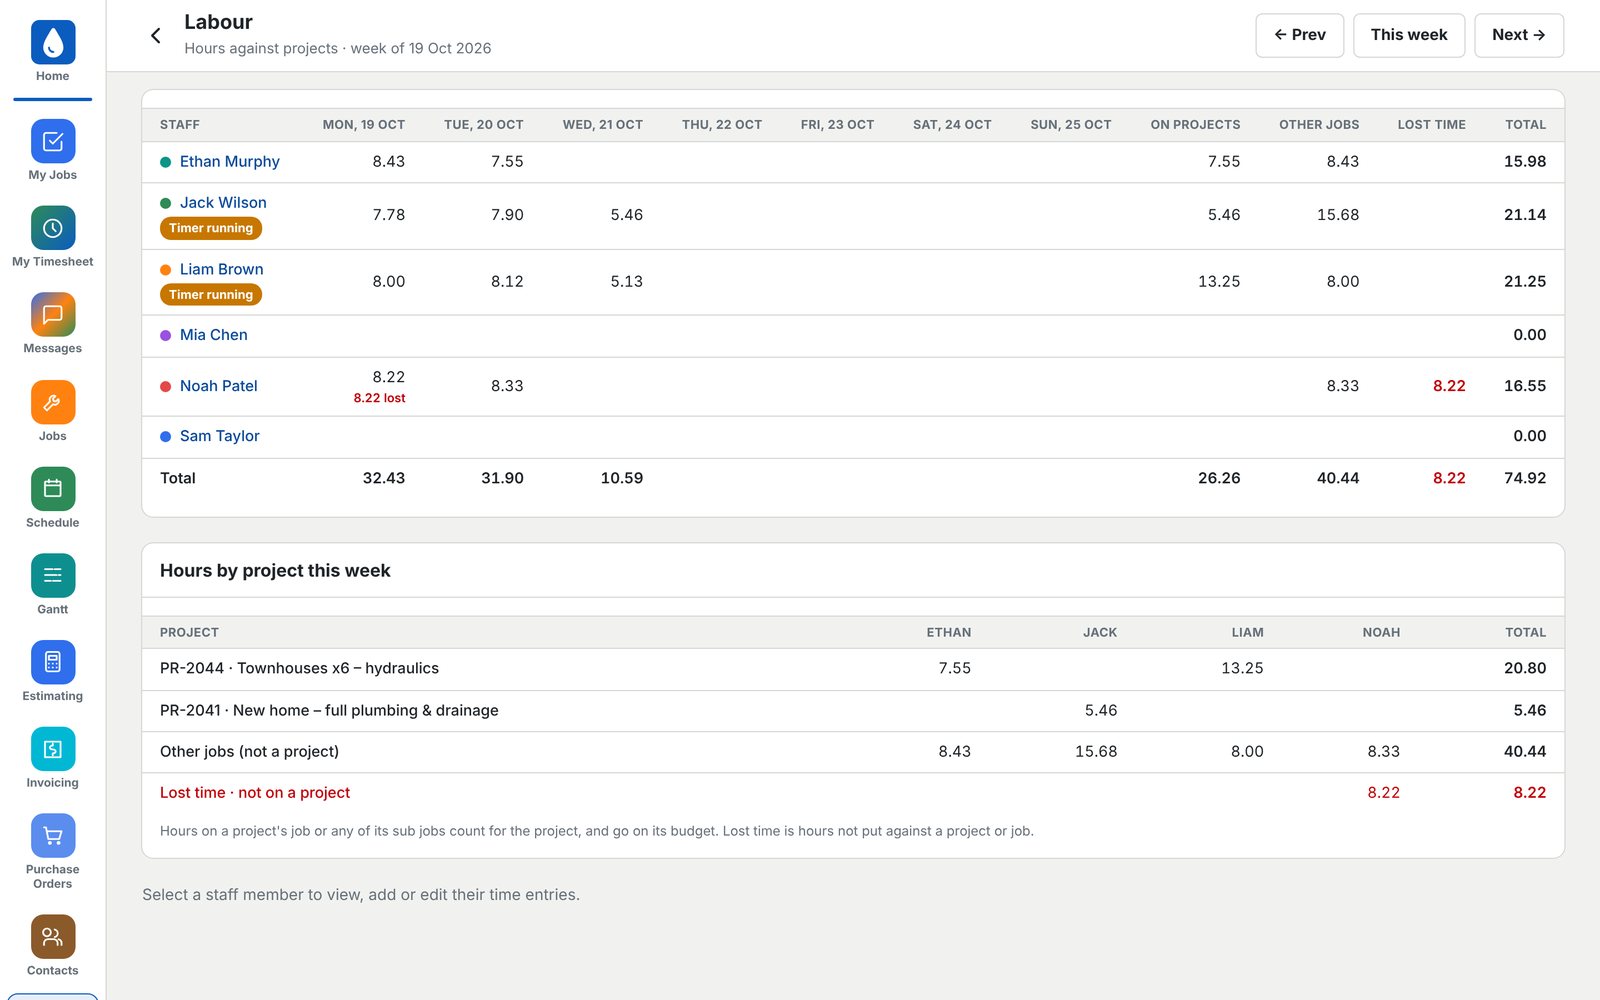Open the My Timesheet clock icon
1600x1000 pixels.
[53, 228]
